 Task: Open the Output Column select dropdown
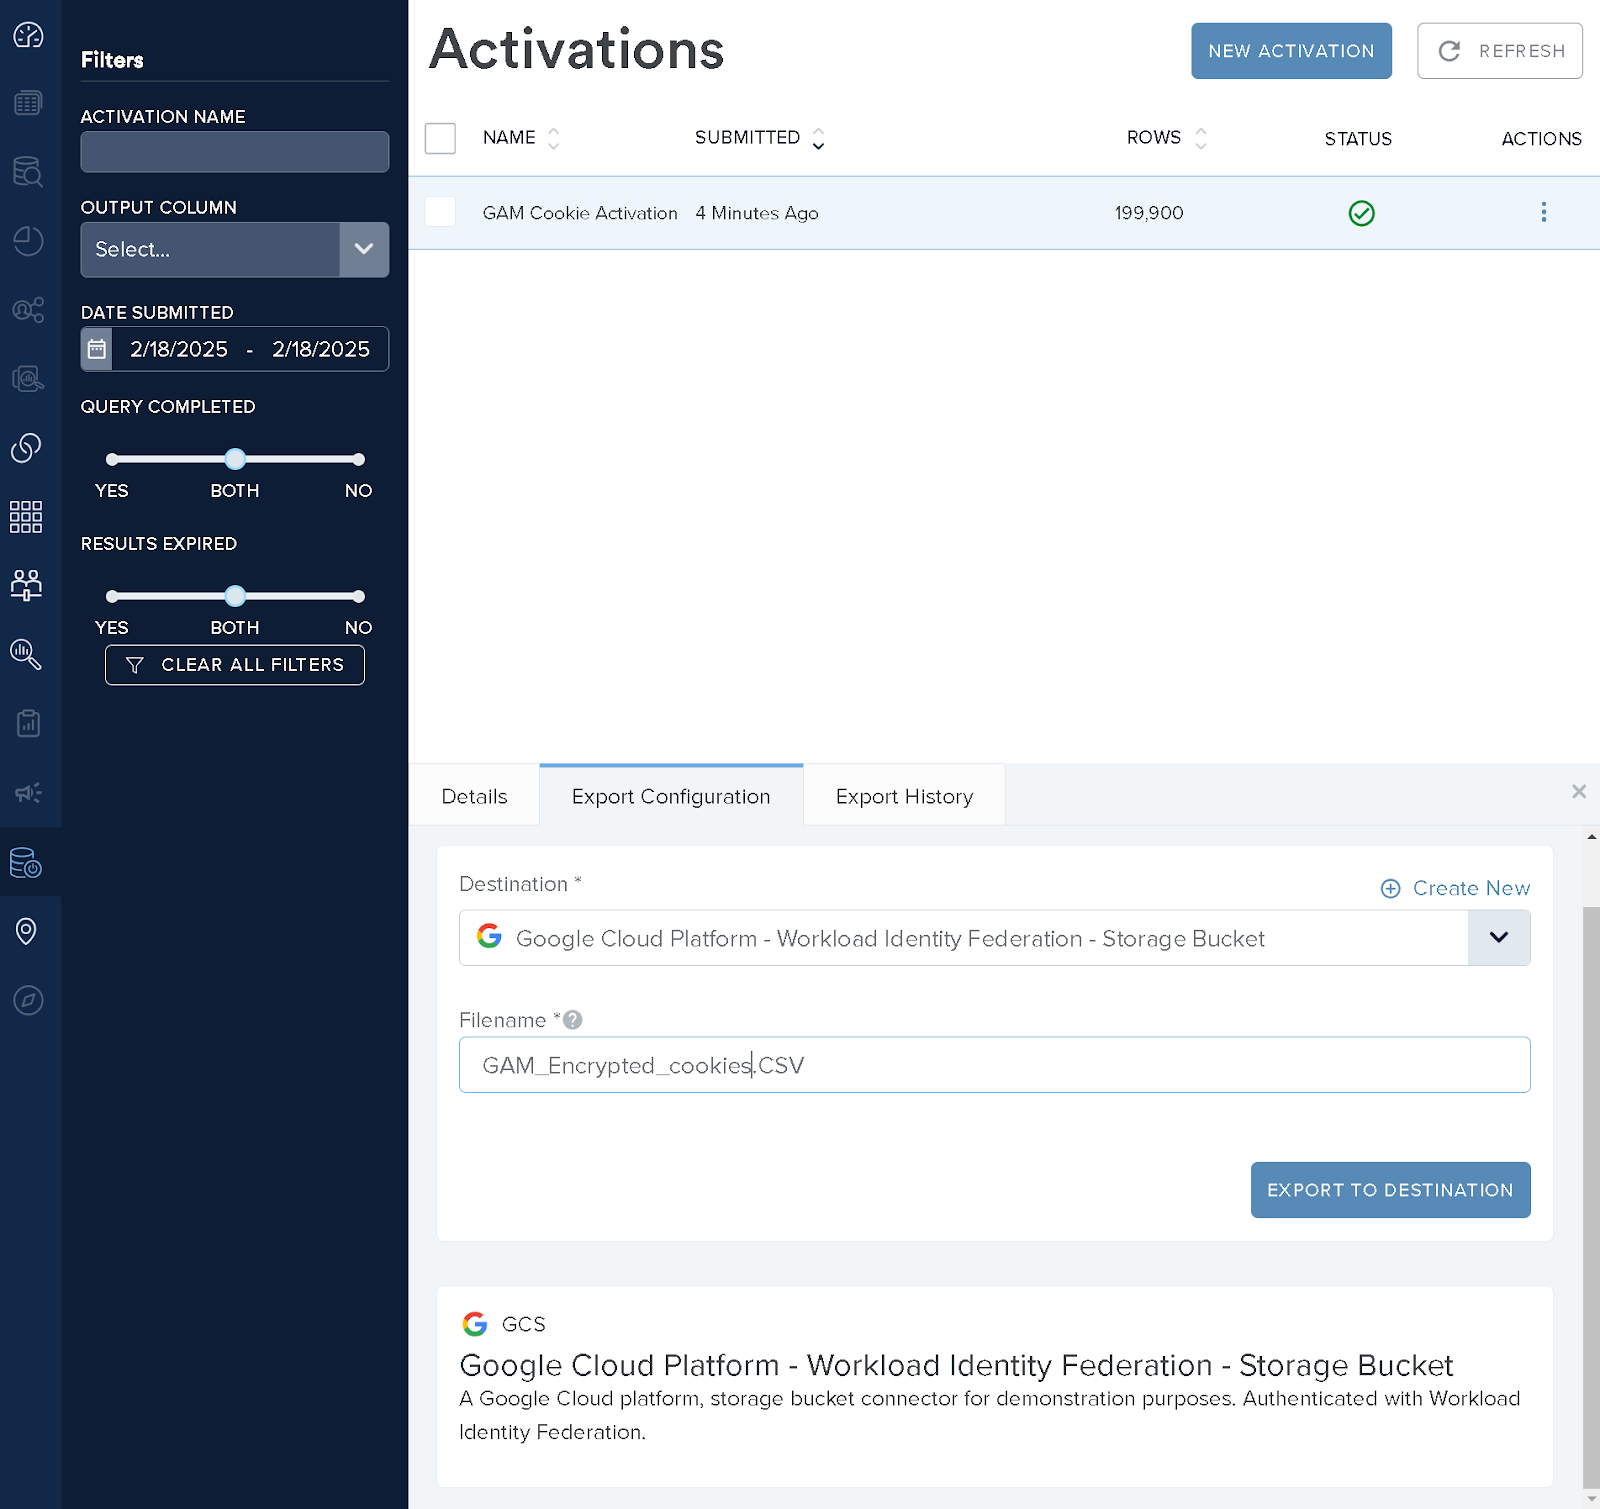point(235,250)
